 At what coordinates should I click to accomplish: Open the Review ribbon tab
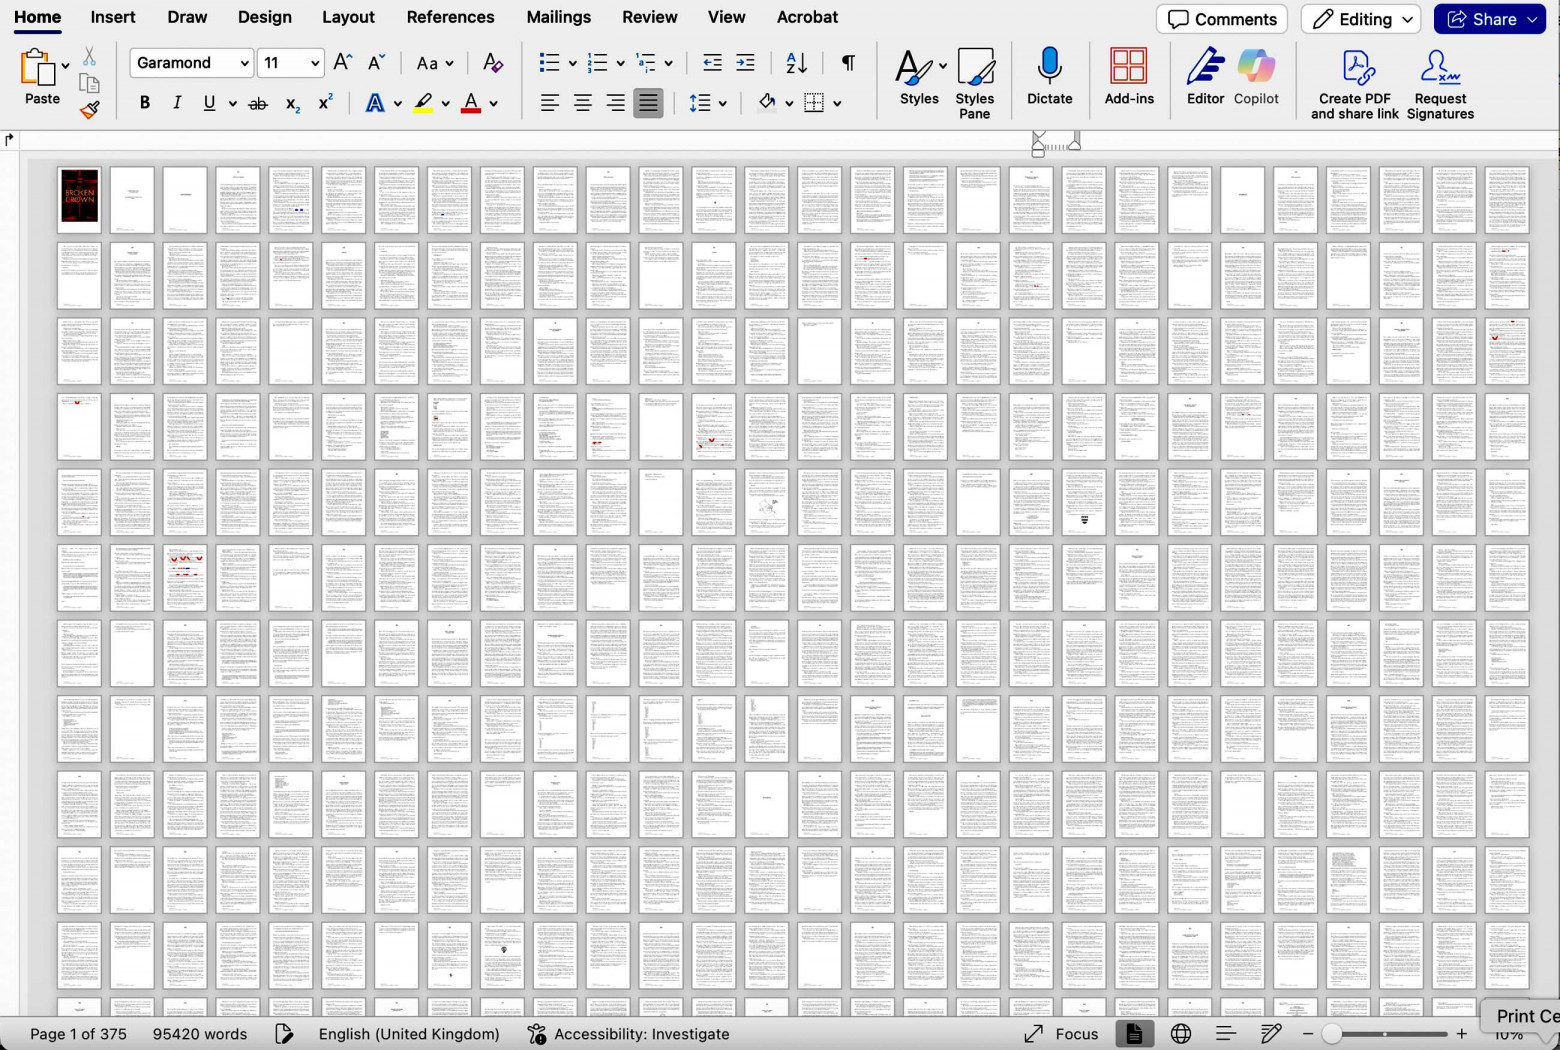coord(649,17)
